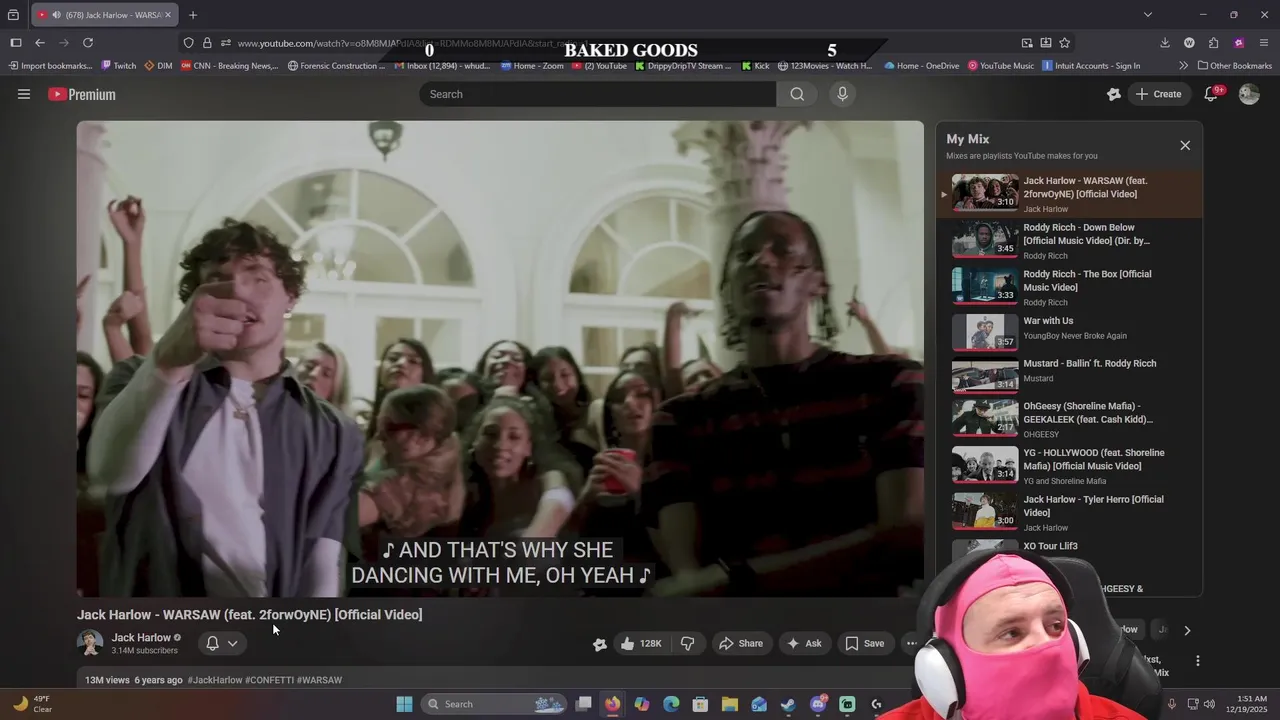Click extension icon left of like button

click(x=600, y=645)
